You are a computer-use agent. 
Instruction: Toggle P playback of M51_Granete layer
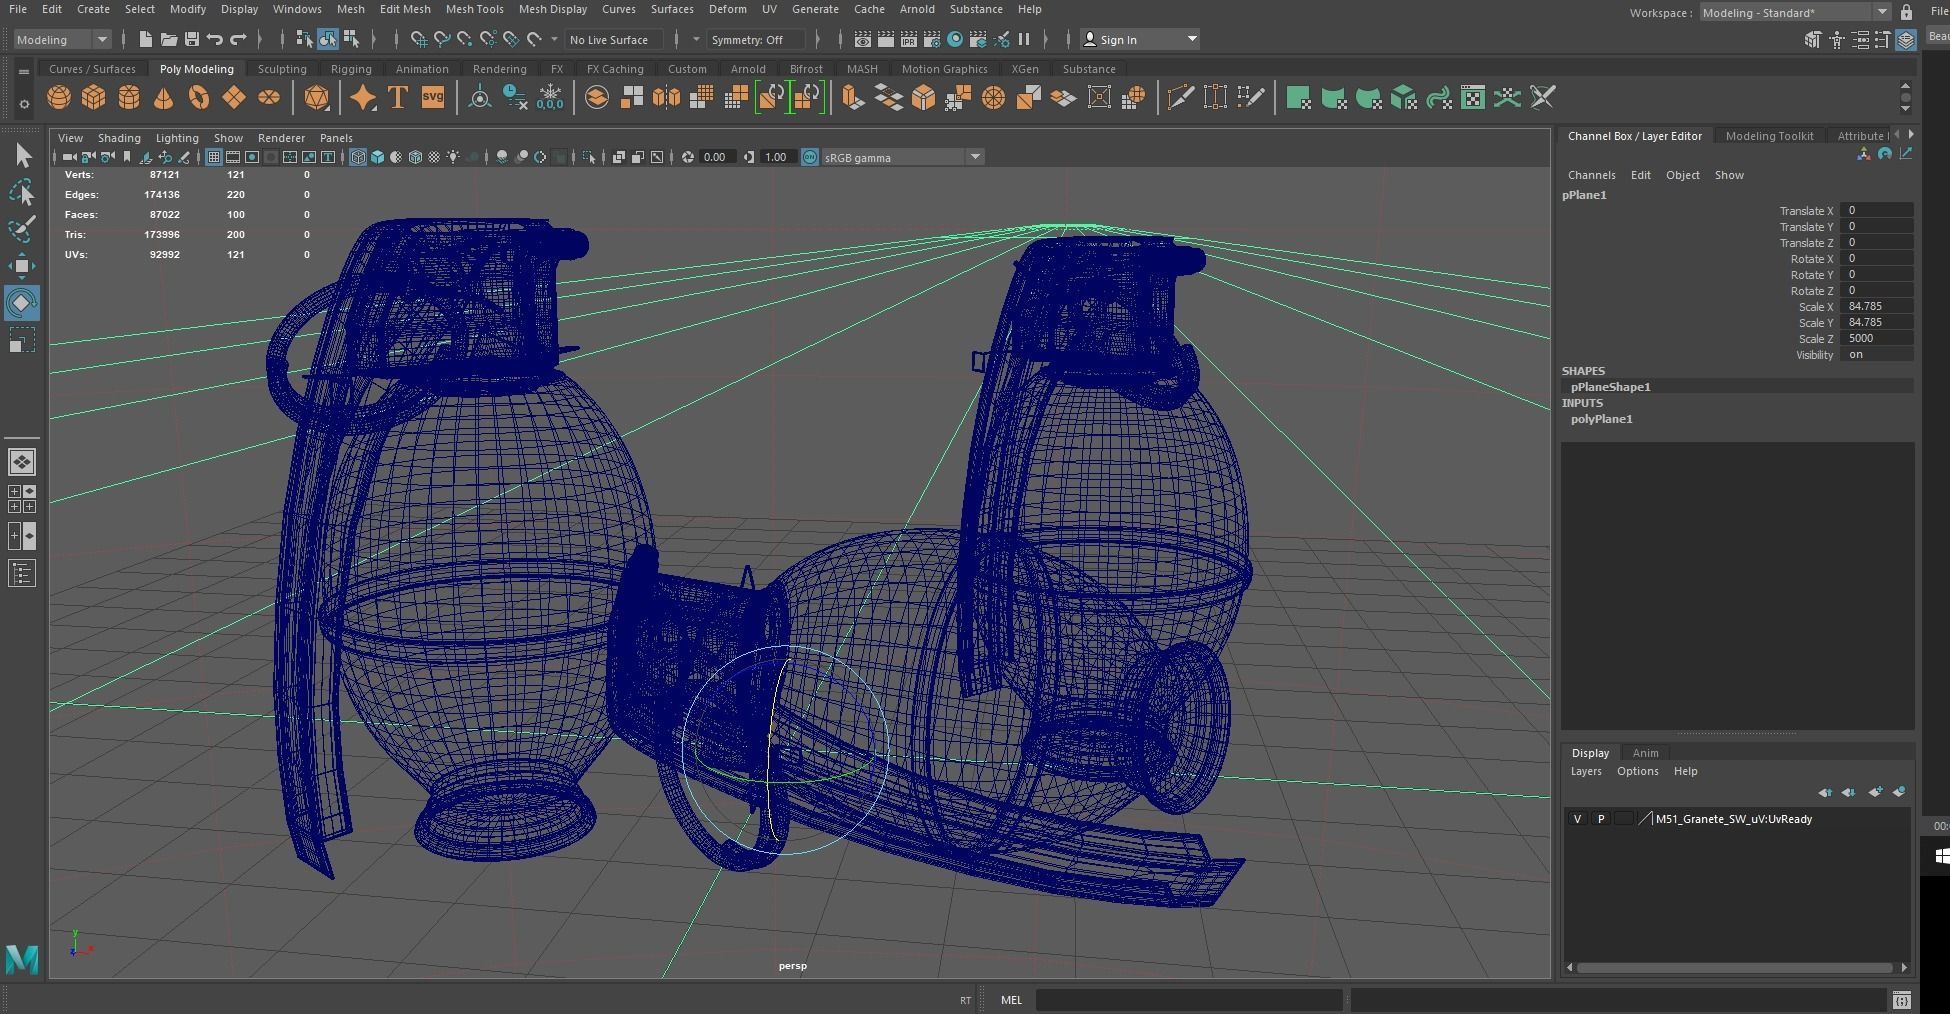click(x=1601, y=819)
